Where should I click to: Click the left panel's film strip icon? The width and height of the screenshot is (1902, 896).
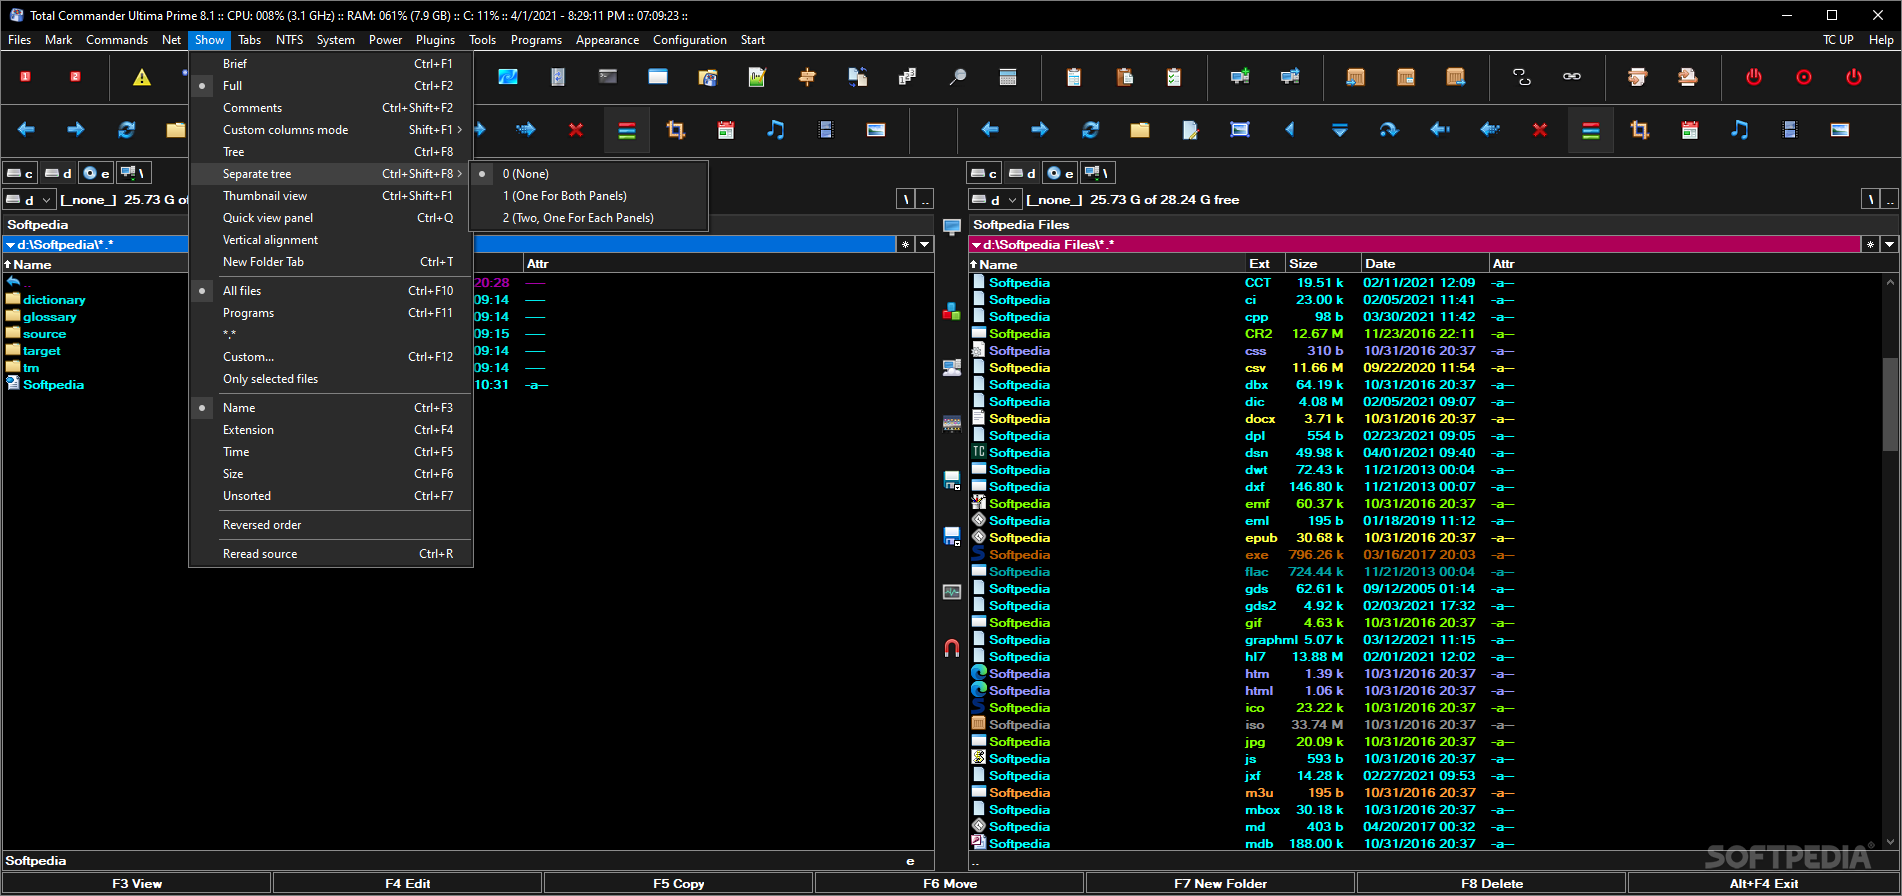point(826,130)
